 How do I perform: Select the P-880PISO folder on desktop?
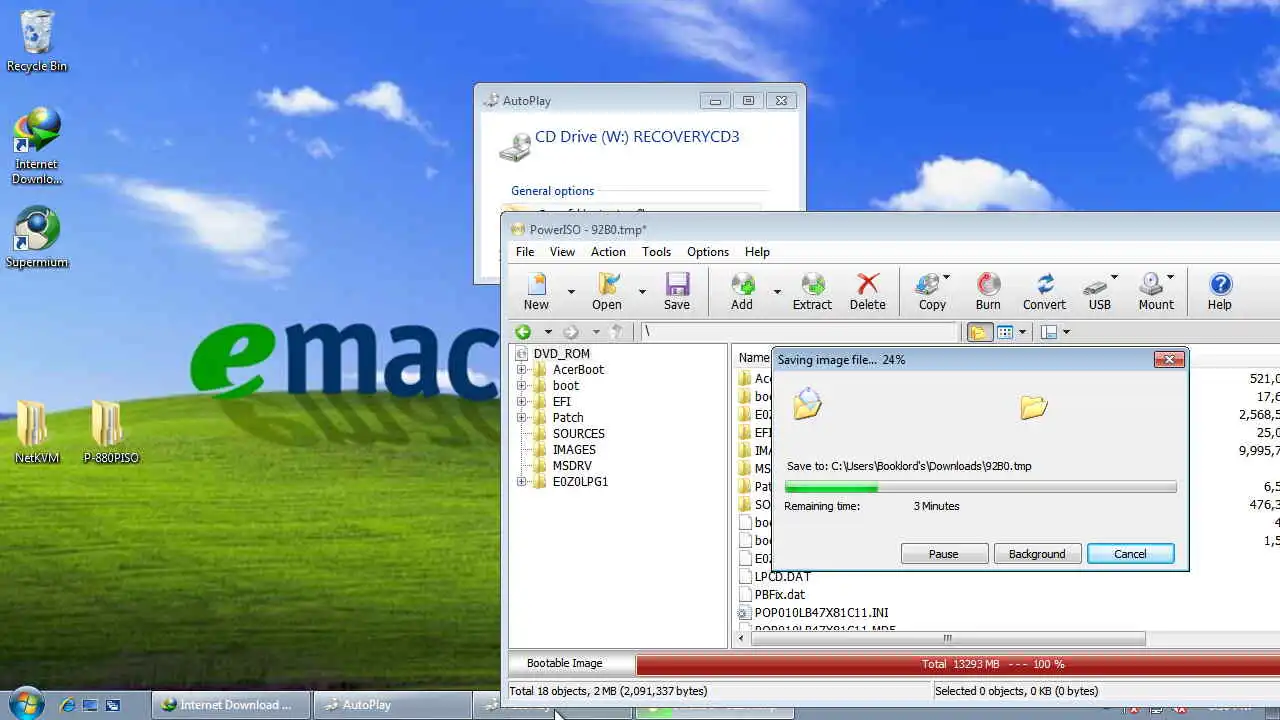point(111,432)
